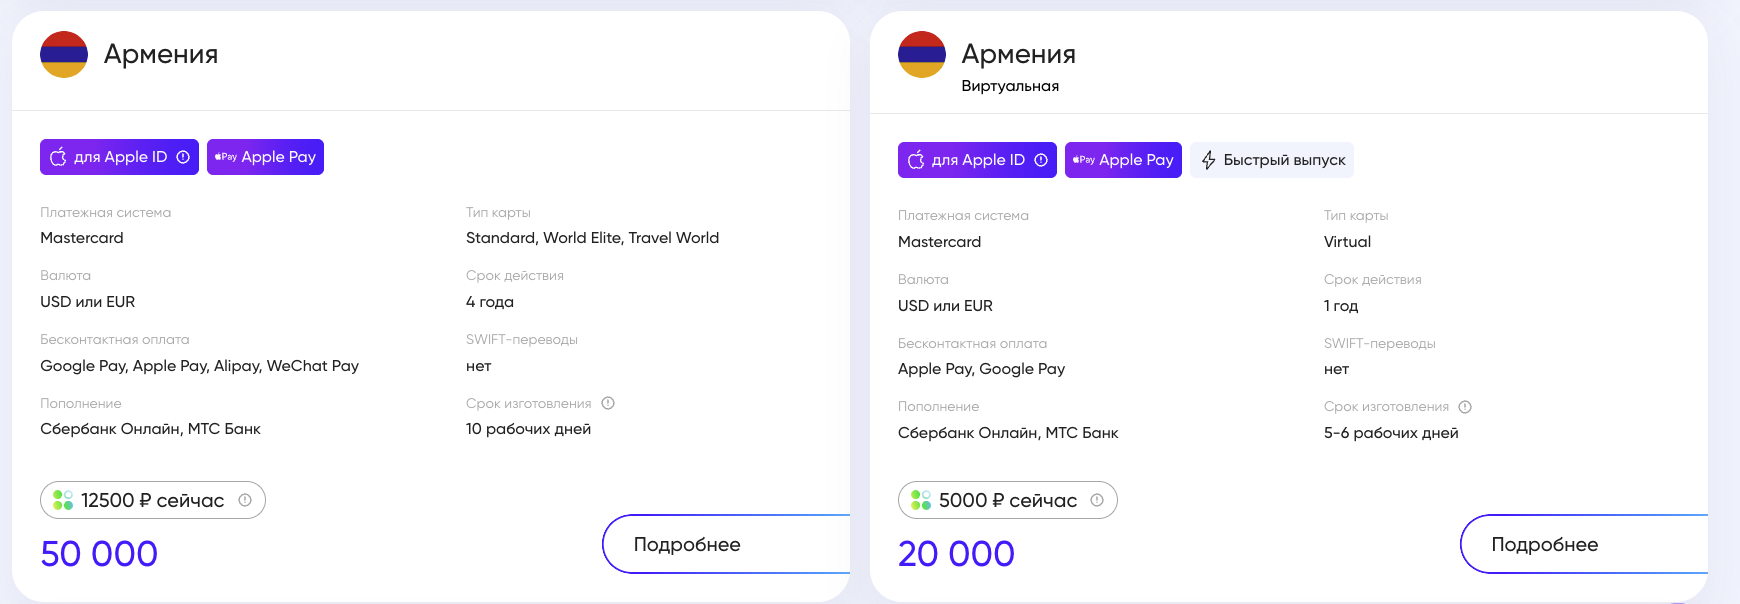Click the Armenia flag on the 50 000 card
Image resolution: width=1740 pixels, height=604 pixels.
64,54
